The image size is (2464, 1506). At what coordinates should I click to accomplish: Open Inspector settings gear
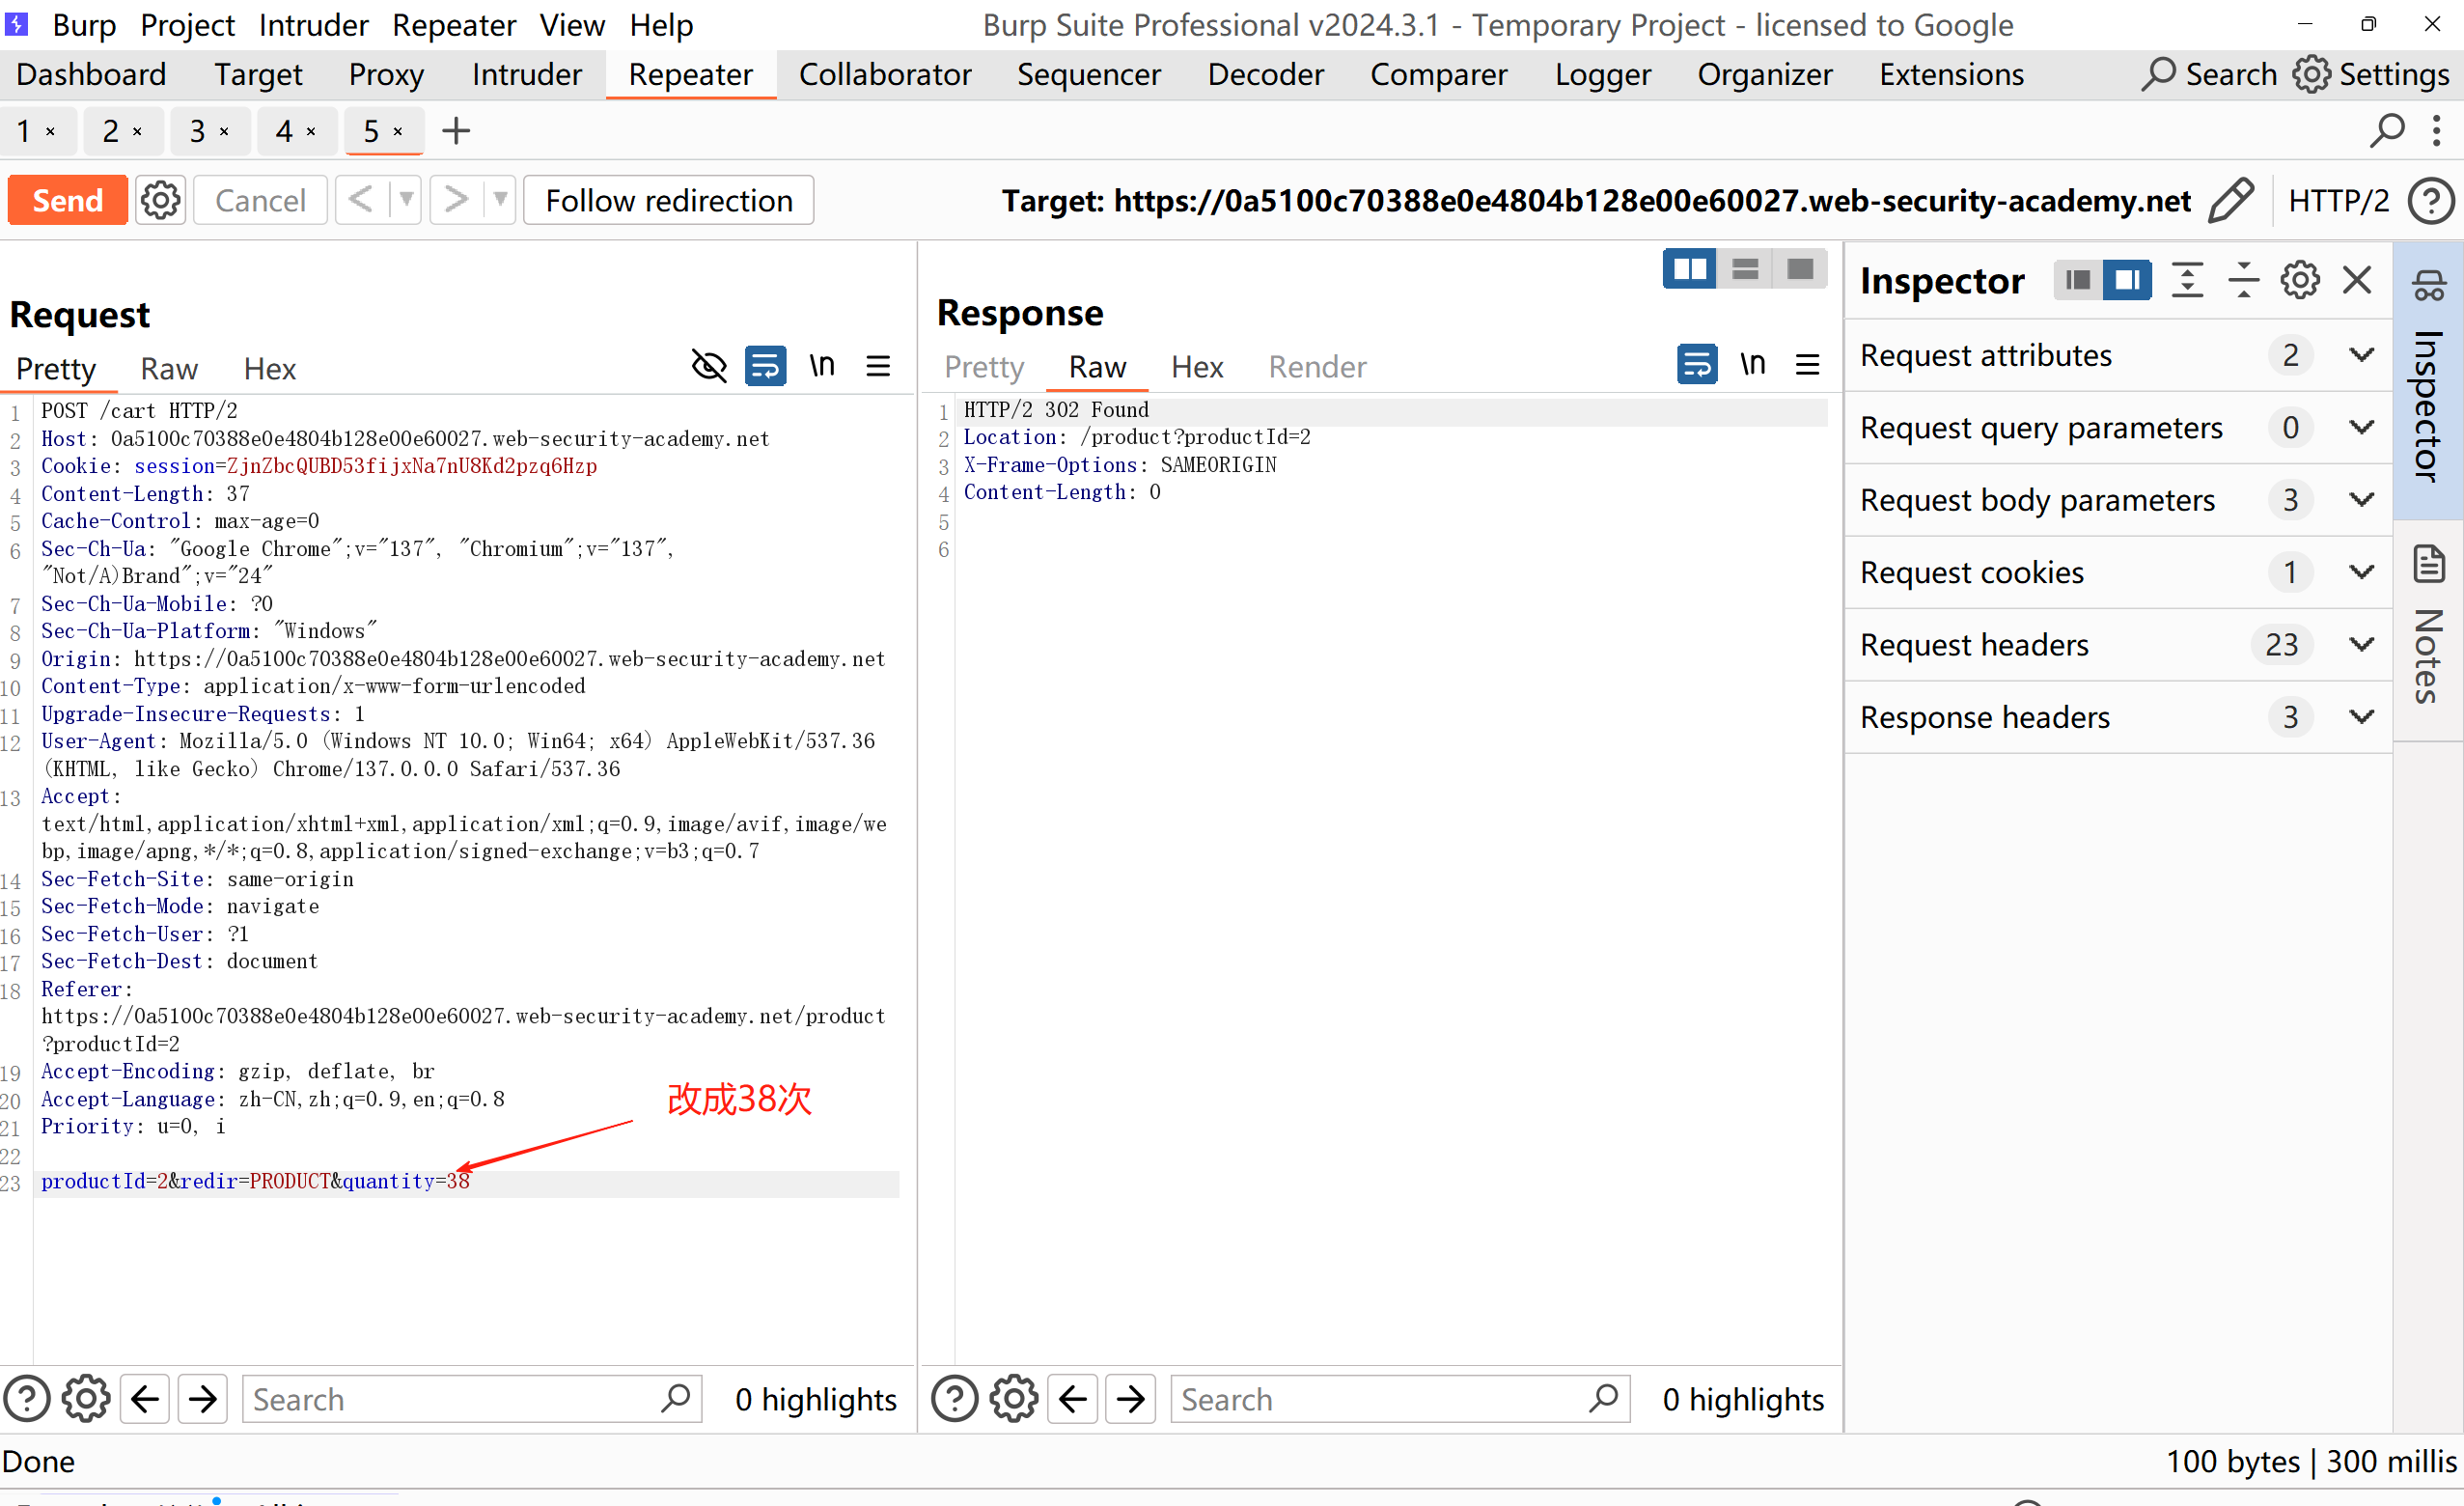(x=2300, y=280)
